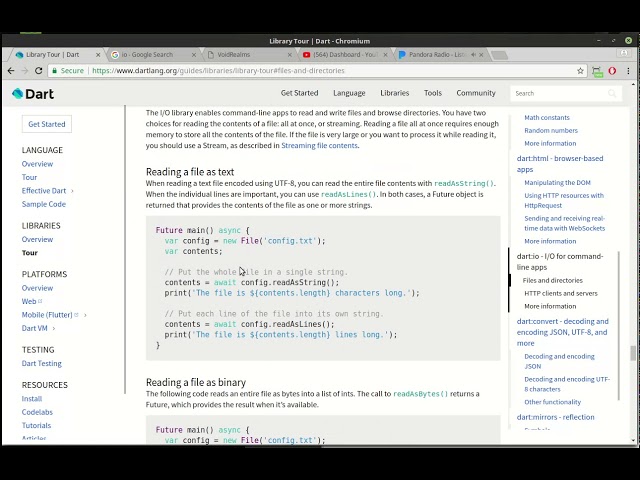
Task: Expand Effective Dart chevron
Action: (73, 191)
